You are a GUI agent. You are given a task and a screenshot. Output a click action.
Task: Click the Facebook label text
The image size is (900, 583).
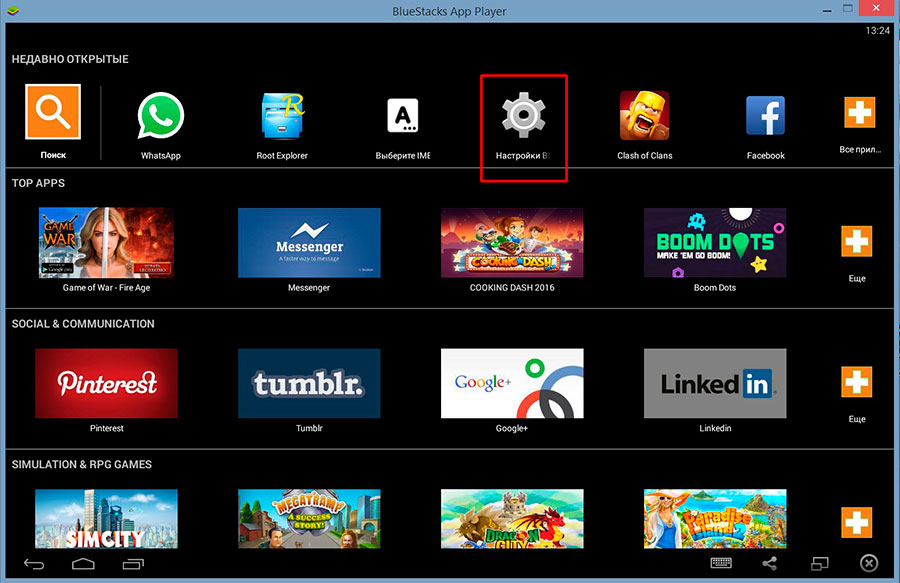click(x=766, y=156)
